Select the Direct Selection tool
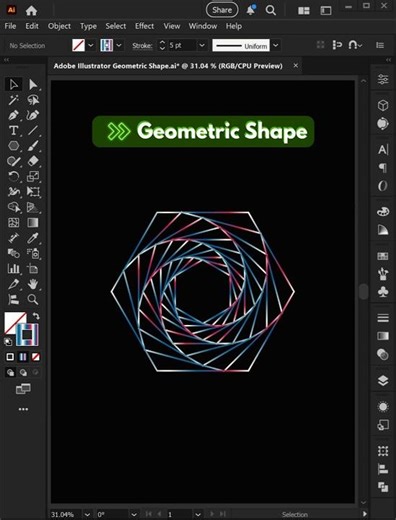 (x=33, y=85)
